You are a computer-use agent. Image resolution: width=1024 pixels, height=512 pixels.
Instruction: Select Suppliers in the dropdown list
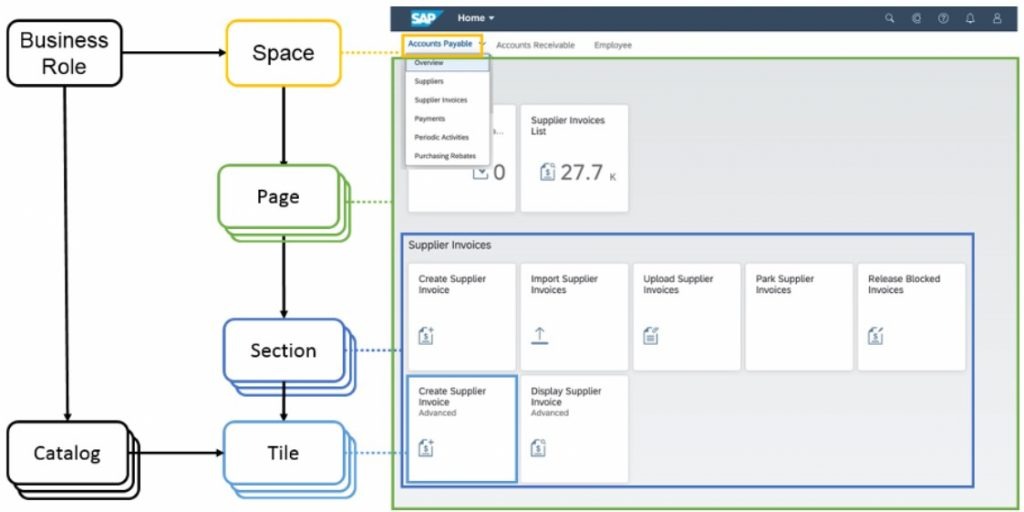(x=429, y=82)
